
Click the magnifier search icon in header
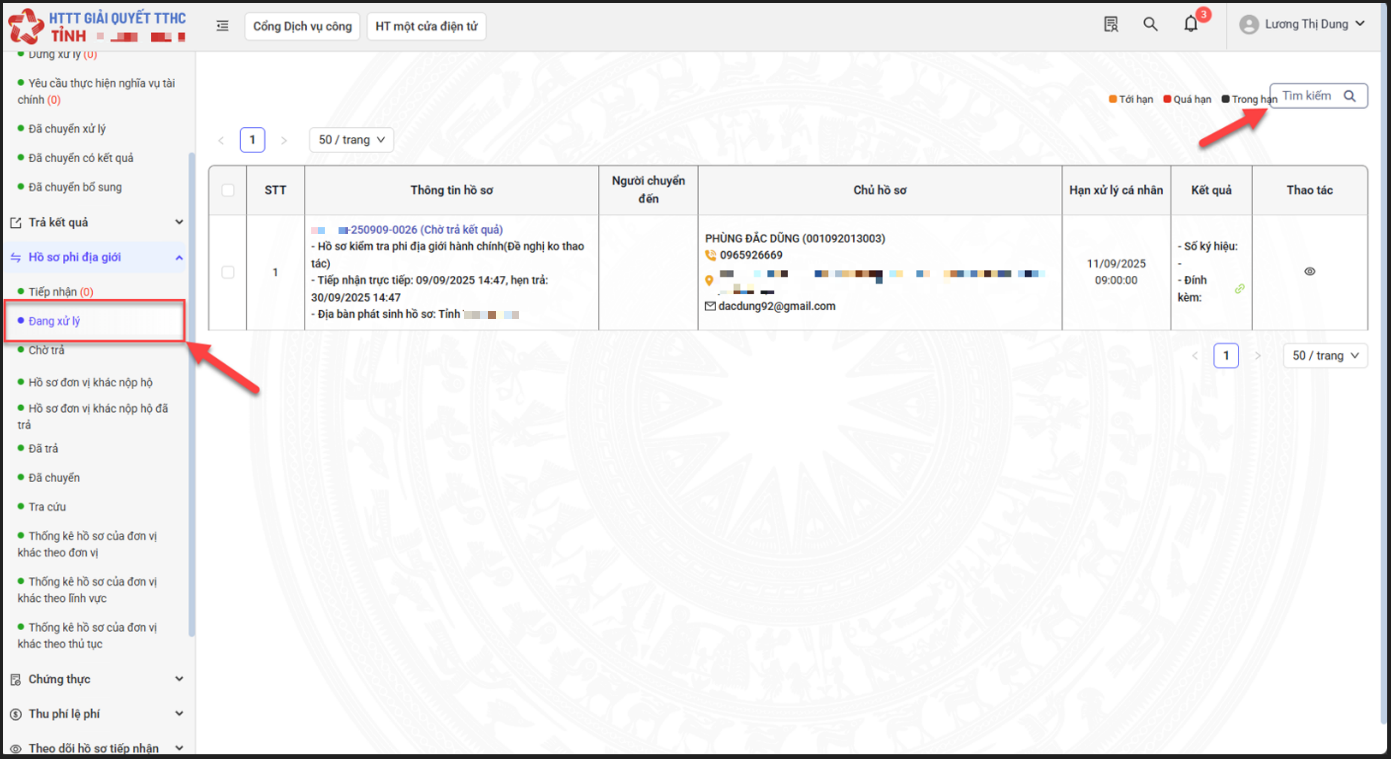coord(1150,25)
